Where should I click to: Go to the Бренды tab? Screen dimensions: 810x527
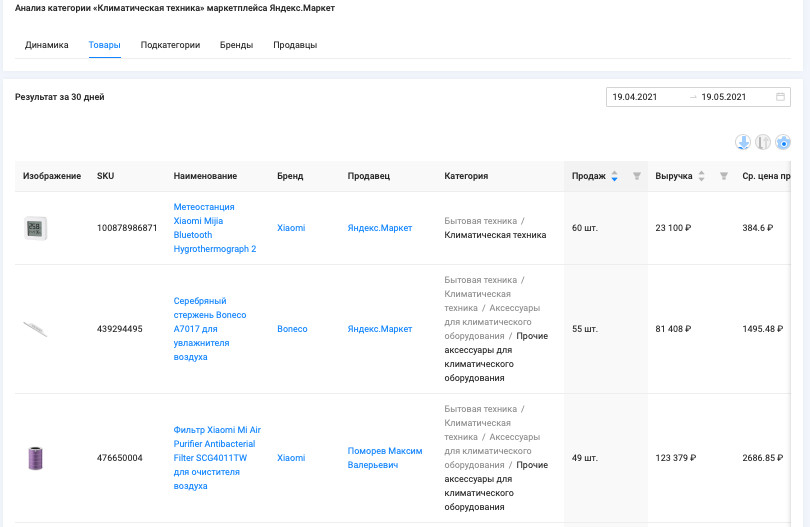pyautogui.click(x=237, y=45)
